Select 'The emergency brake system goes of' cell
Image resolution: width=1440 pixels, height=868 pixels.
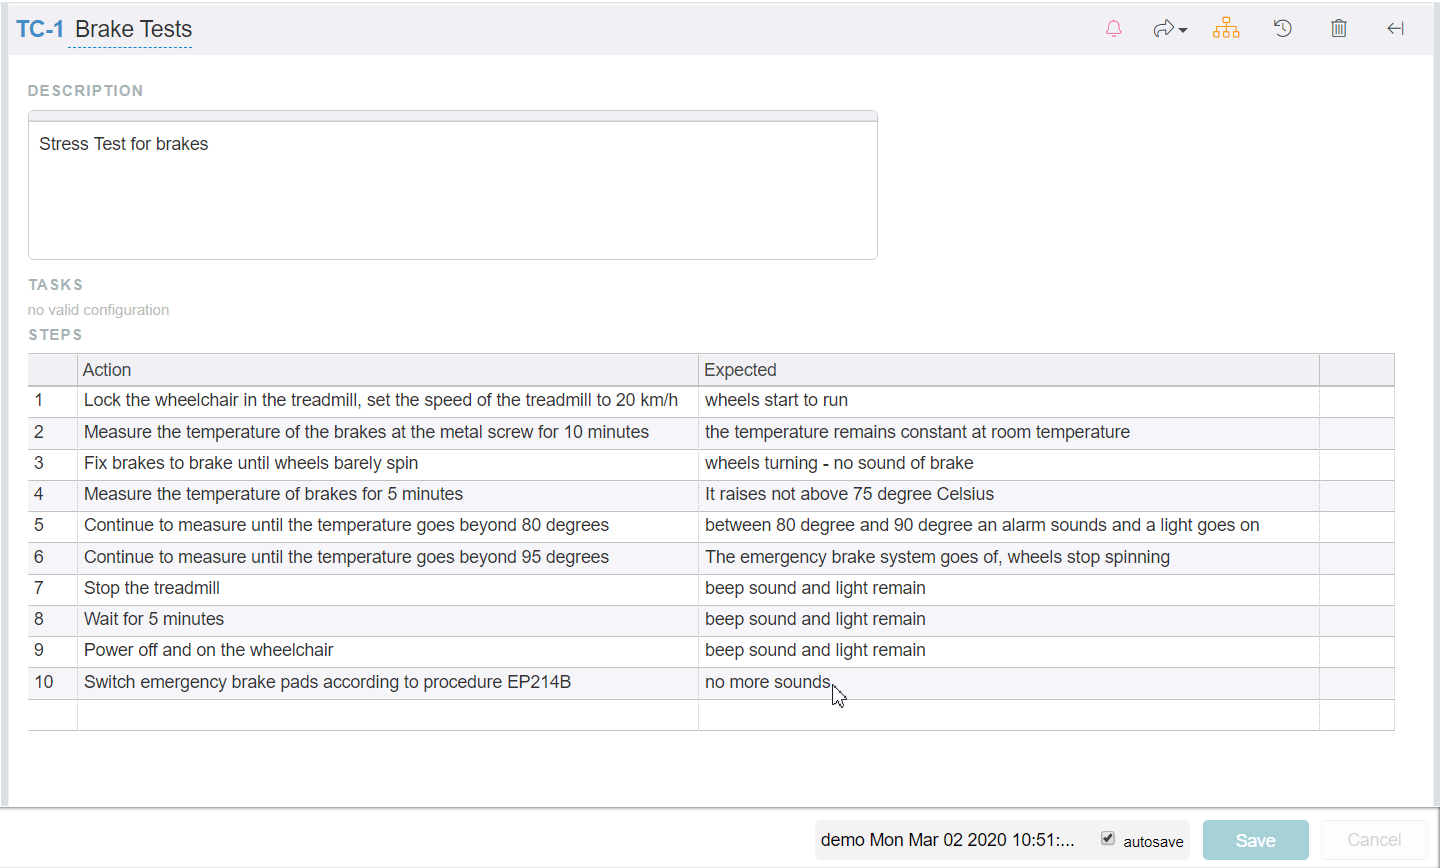pyautogui.click(x=1009, y=558)
